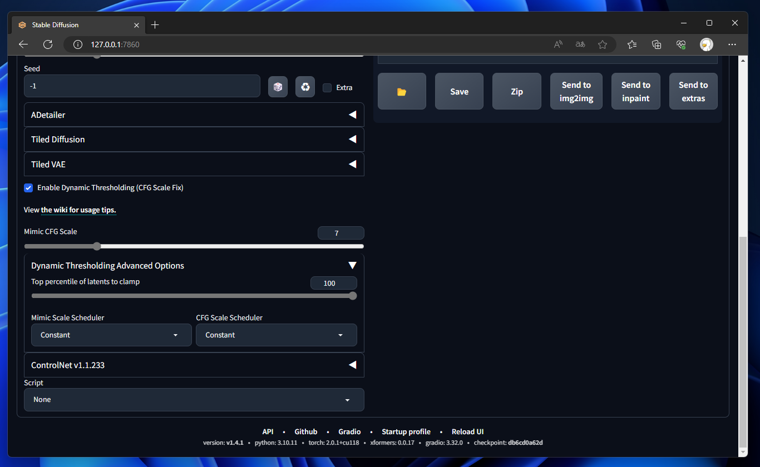Click the dice random seed button
This screenshot has width=760, height=467.
(278, 87)
